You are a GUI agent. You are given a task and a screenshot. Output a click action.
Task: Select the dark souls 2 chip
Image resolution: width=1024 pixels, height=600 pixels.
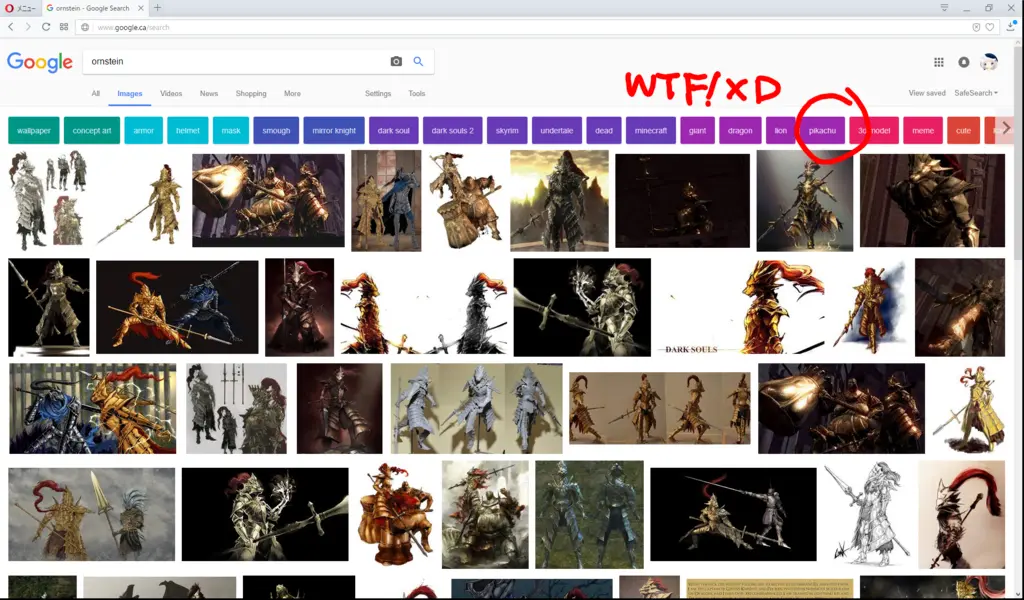pyautogui.click(x=453, y=131)
